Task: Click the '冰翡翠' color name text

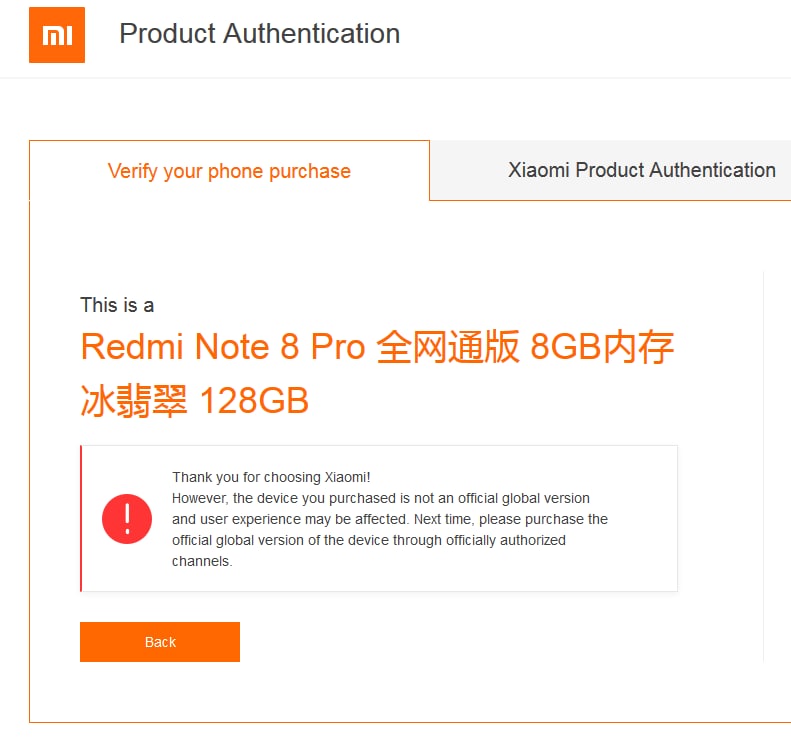Action: coord(134,401)
